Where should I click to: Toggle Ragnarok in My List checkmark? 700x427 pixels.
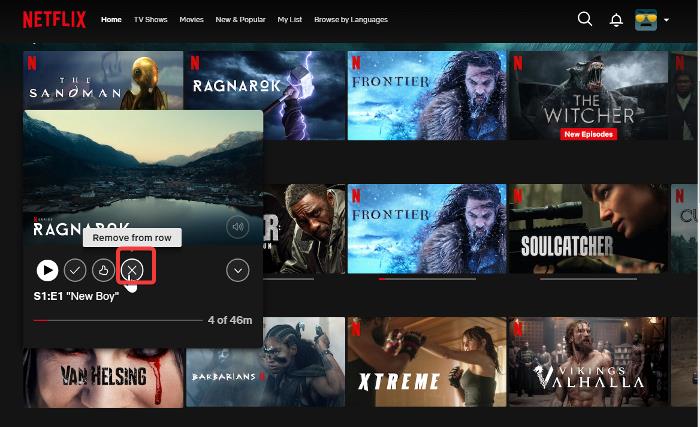(75, 270)
